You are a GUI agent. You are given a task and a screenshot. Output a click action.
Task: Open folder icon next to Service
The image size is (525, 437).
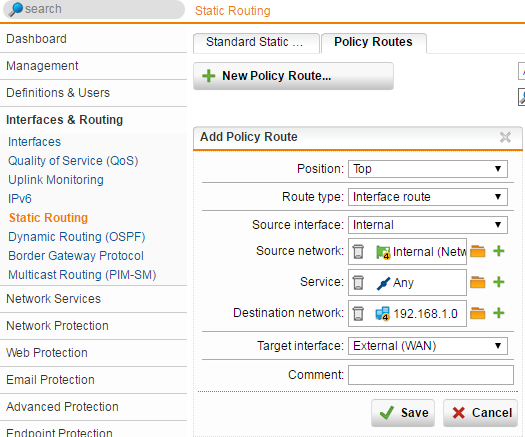[x=477, y=282]
